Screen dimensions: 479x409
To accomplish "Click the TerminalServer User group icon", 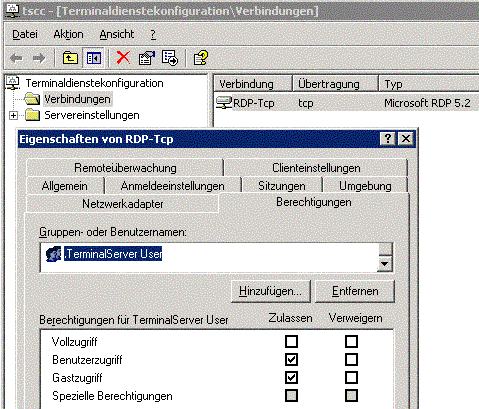I will [x=54, y=254].
